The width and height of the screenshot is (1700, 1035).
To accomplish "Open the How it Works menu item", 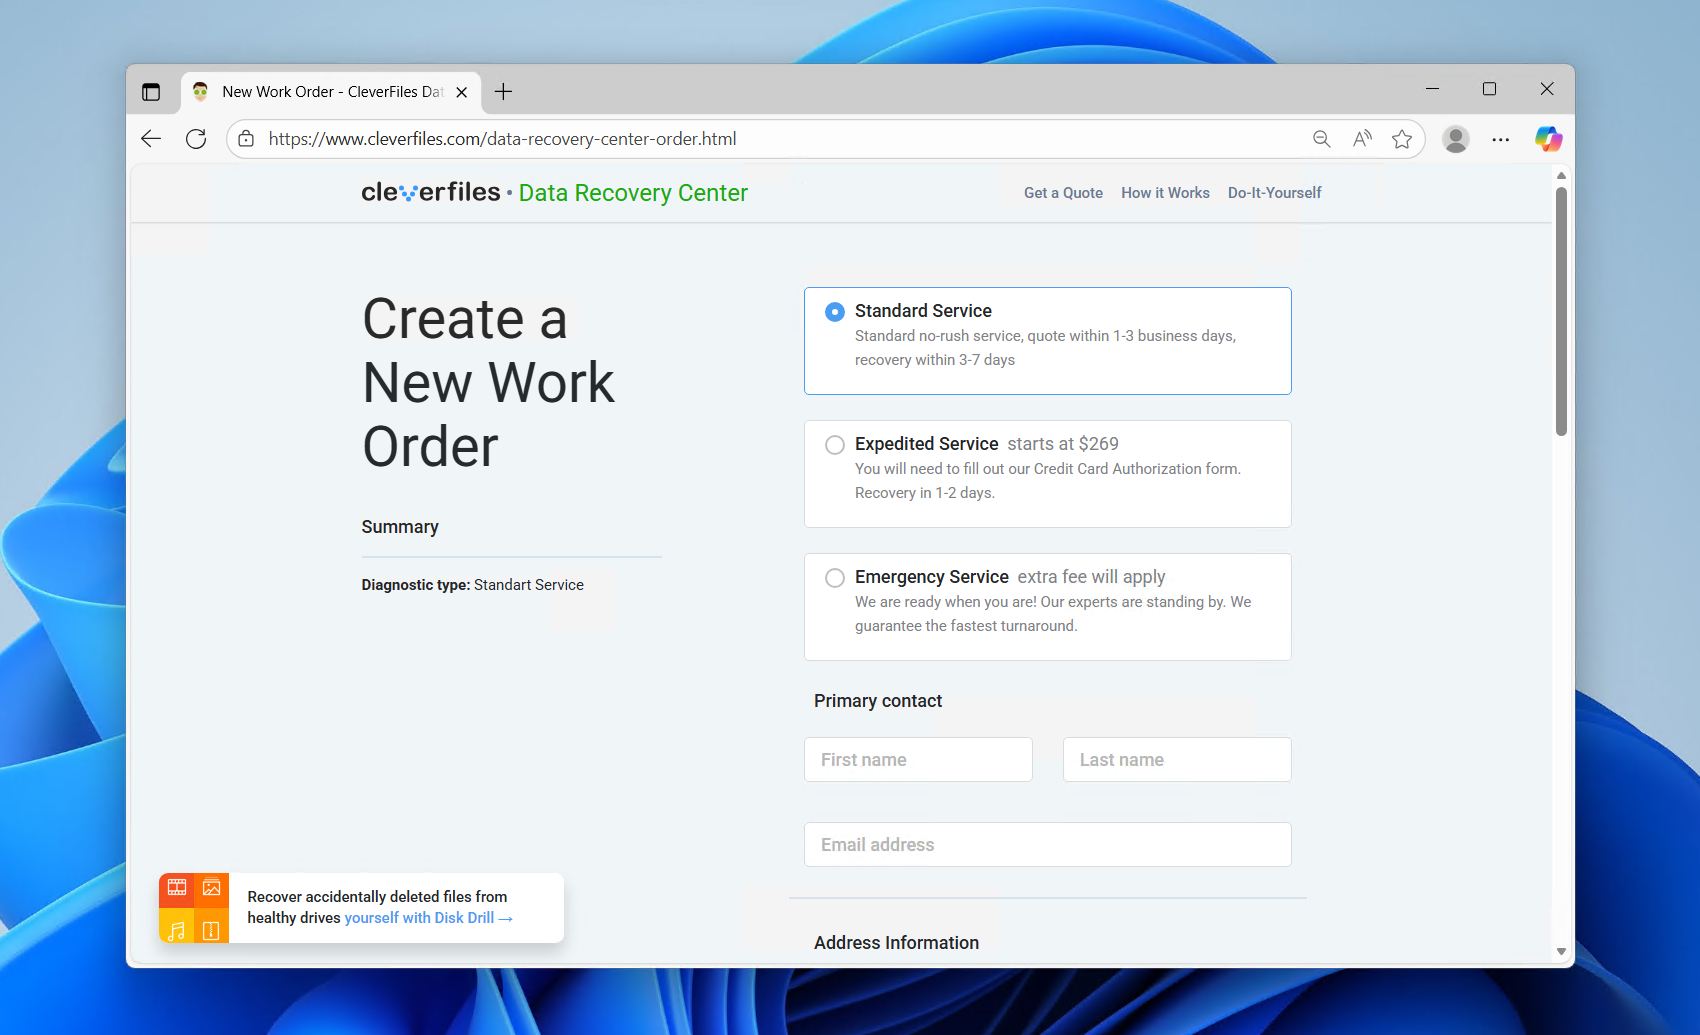I will point(1165,192).
